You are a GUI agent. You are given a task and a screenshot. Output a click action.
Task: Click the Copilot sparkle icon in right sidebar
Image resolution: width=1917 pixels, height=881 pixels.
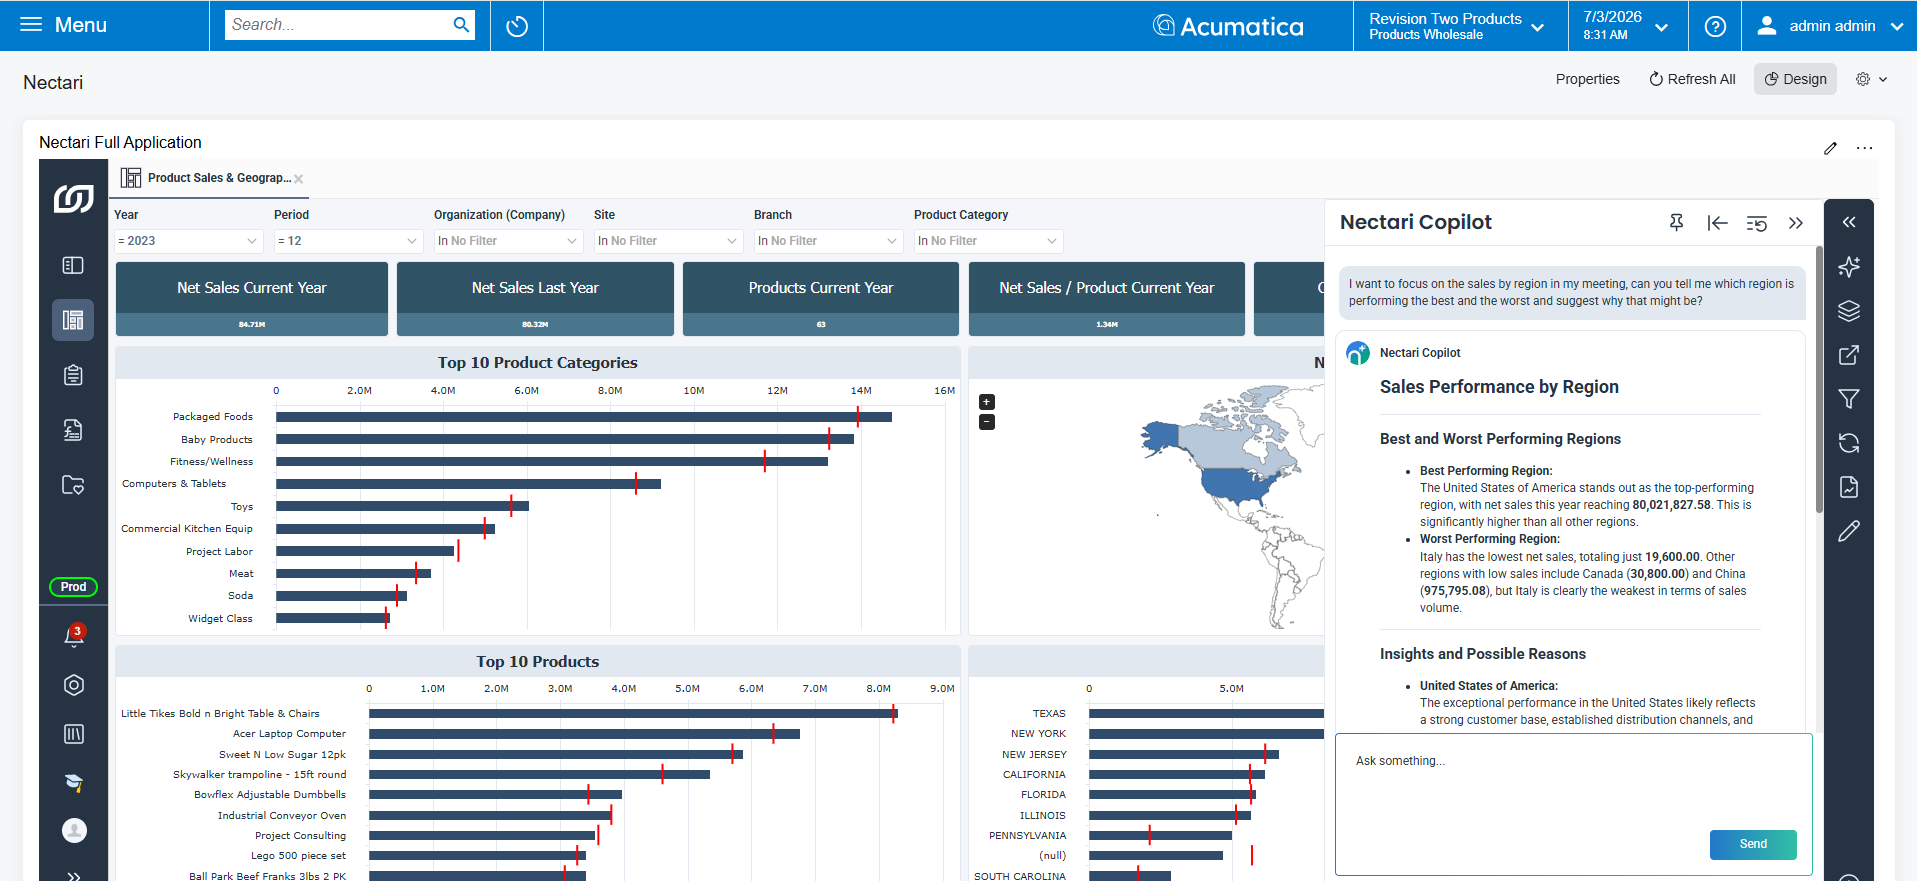(x=1849, y=267)
